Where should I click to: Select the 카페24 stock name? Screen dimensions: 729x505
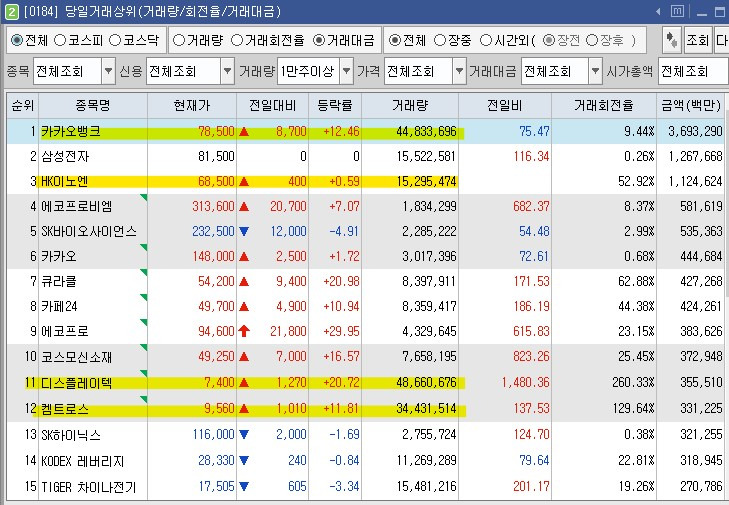point(59,306)
